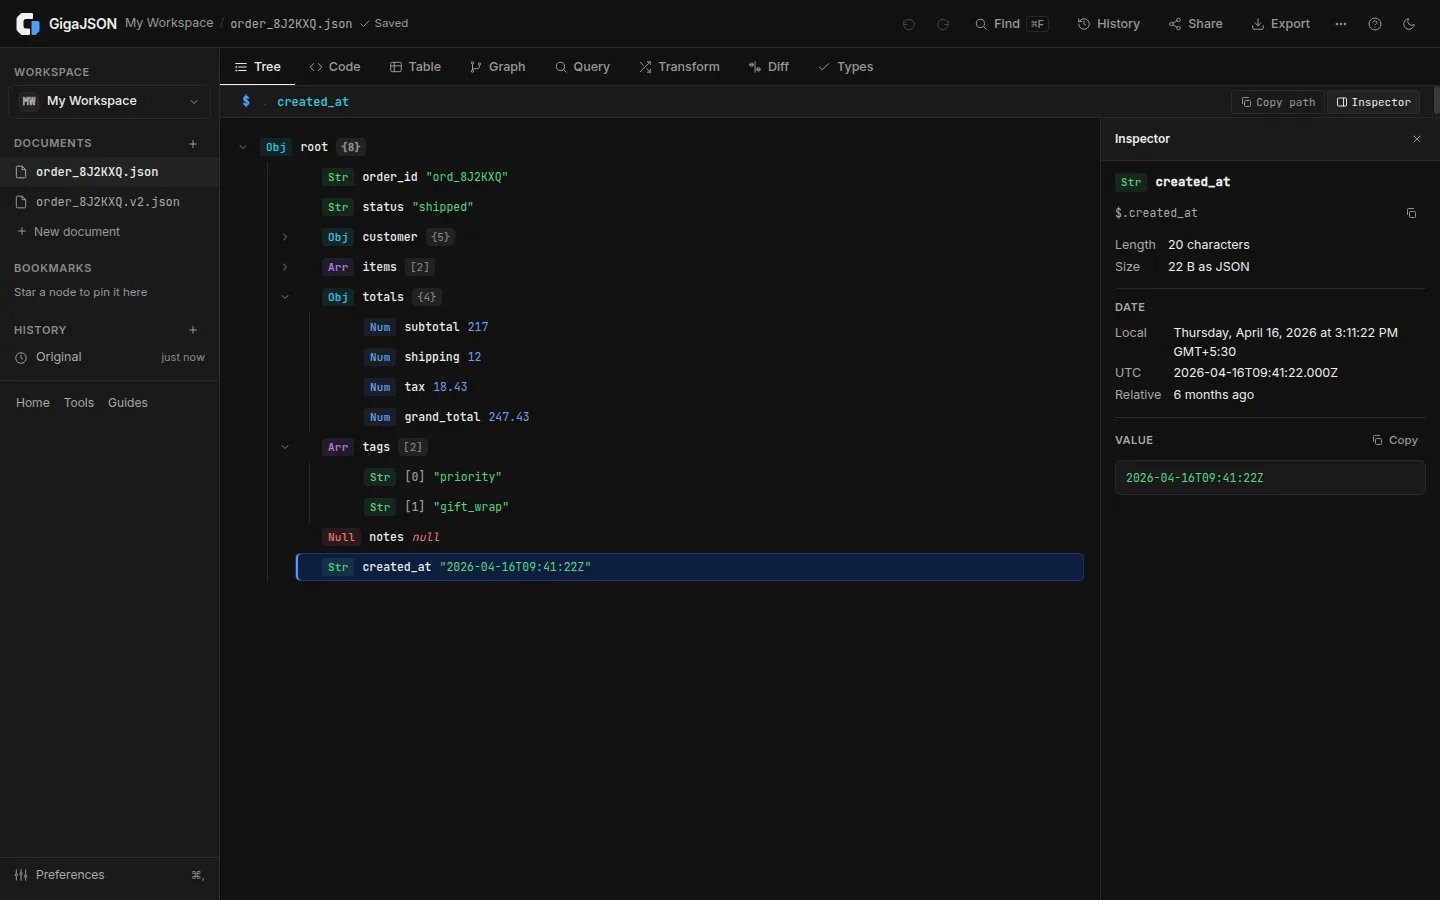The width and height of the screenshot is (1440, 900).
Task: Open the Home link
Action: [33, 403]
